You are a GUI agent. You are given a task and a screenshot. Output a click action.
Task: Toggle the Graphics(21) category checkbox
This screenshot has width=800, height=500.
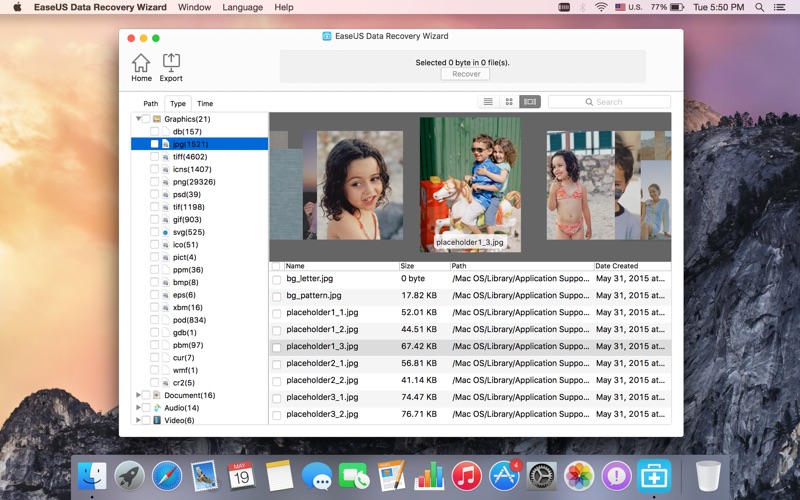pos(146,119)
